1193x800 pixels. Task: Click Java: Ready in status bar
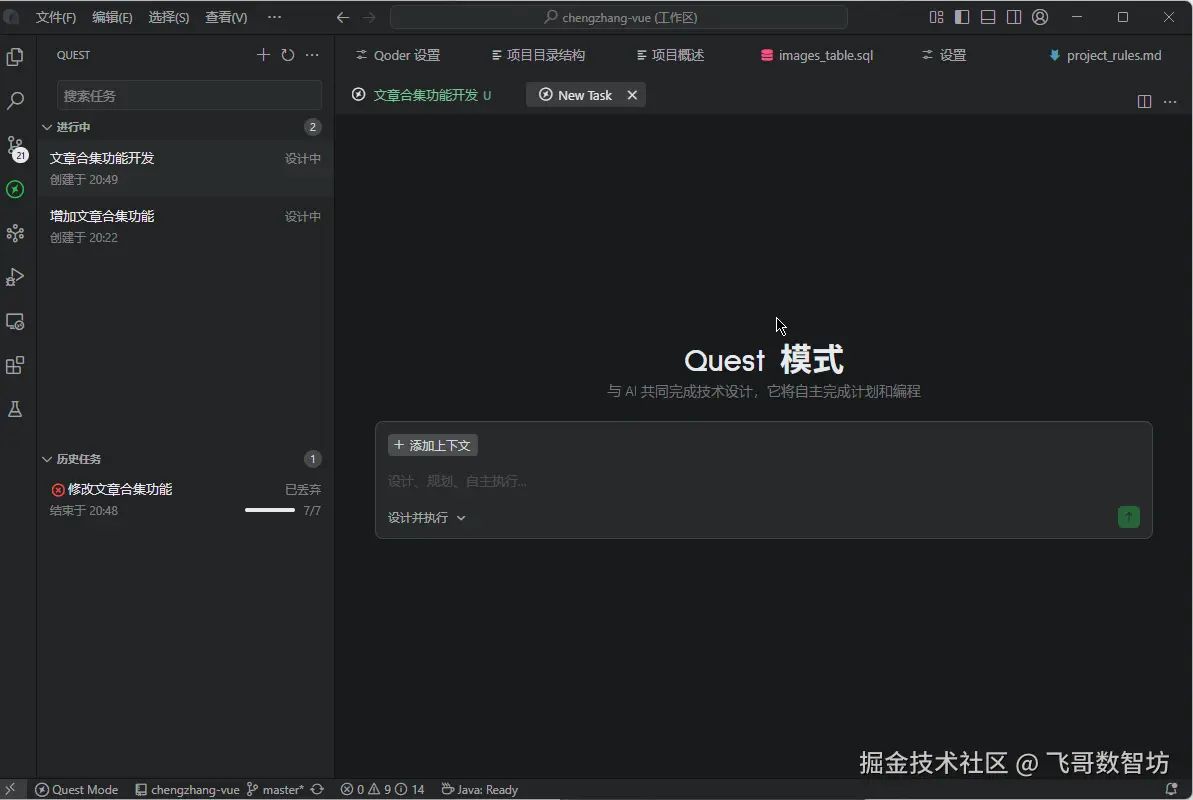480,789
